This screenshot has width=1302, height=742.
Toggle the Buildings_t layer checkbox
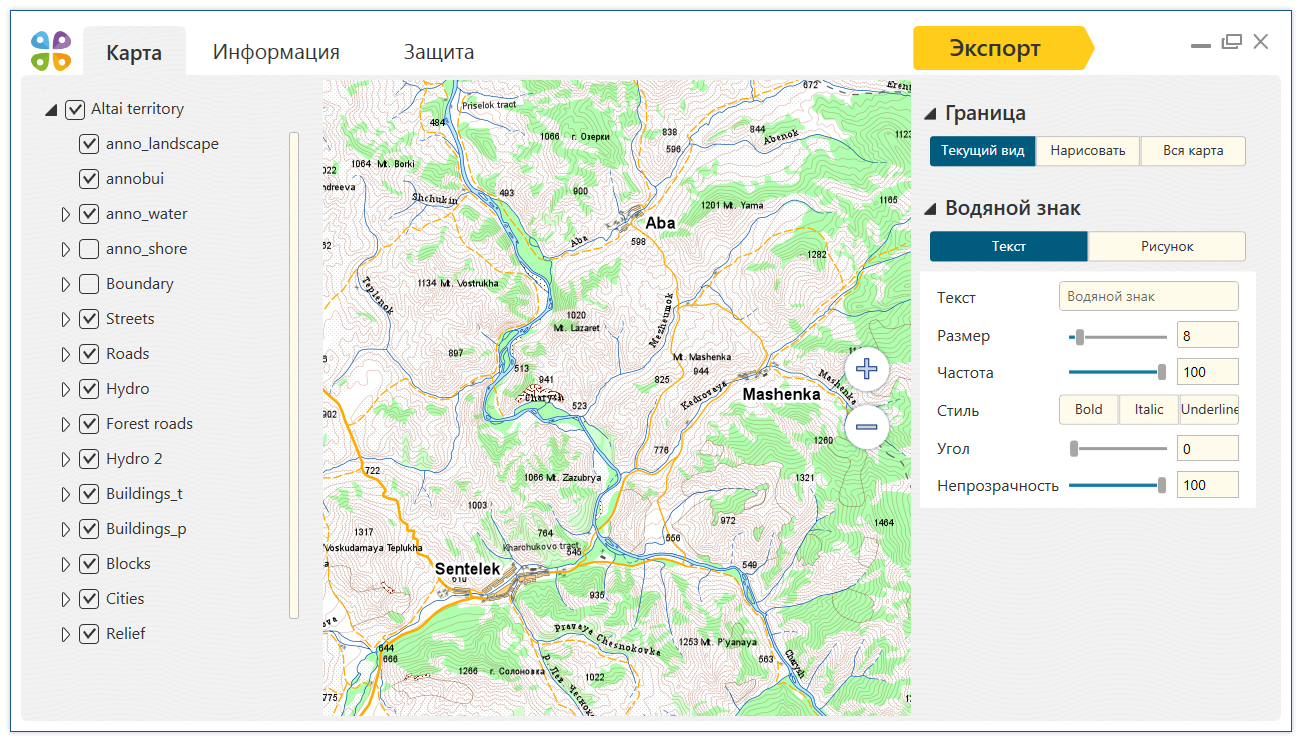(89, 494)
